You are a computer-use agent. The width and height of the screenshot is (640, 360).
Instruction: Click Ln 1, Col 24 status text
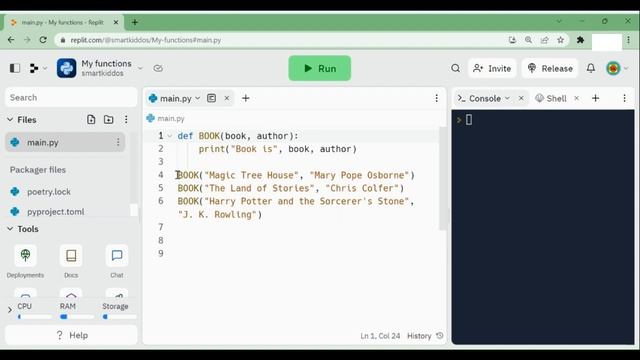tap(380, 336)
